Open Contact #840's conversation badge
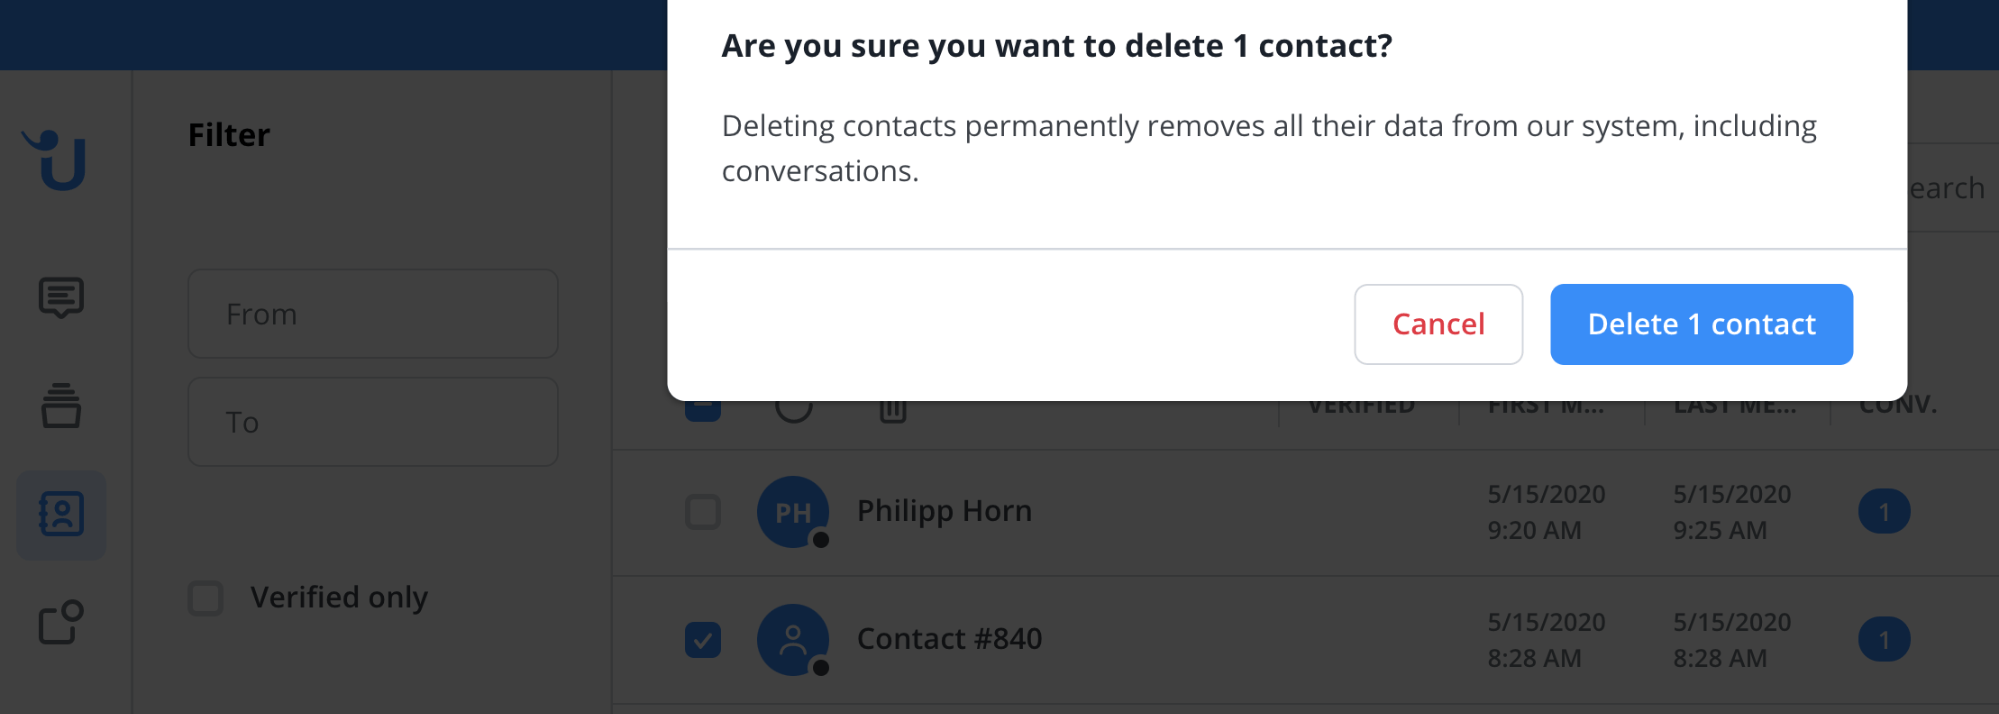This screenshot has width=1999, height=714. coord(1884,639)
